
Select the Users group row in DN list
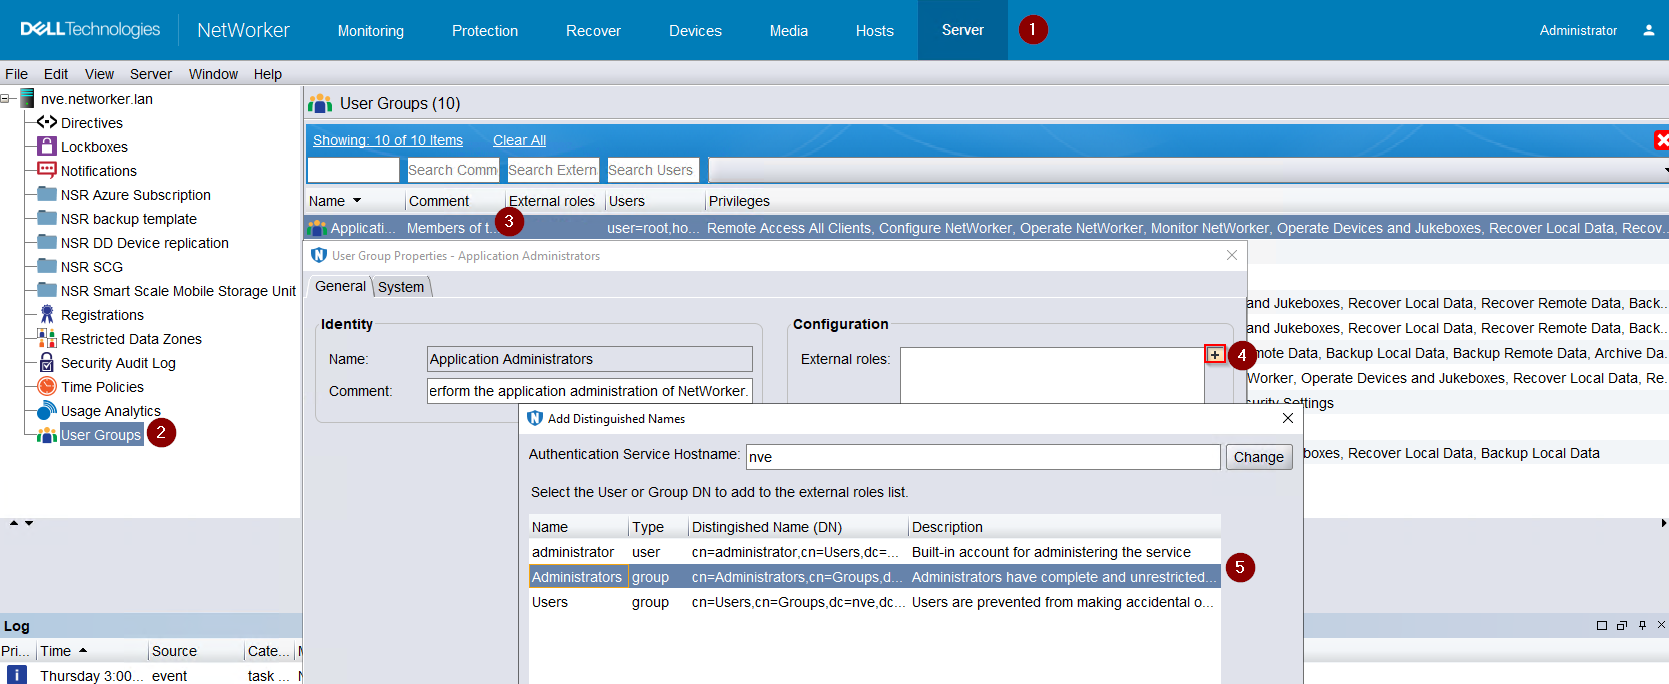[x=873, y=602]
